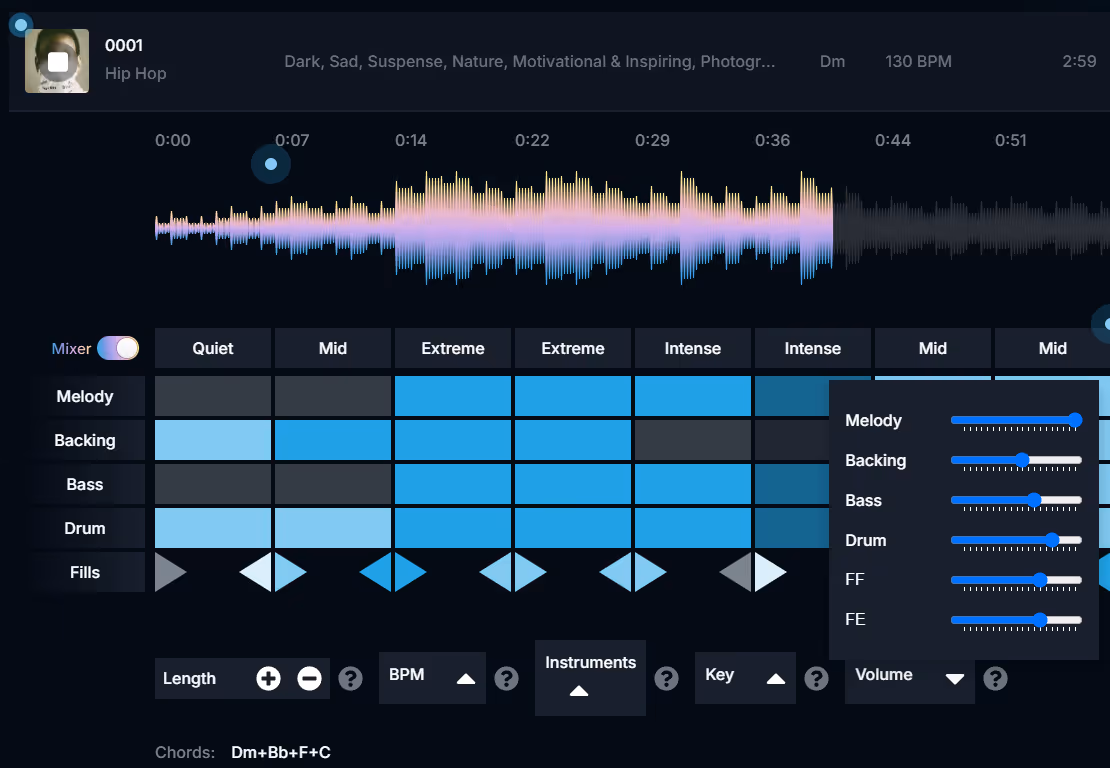Select the first Intense section header
The width and height of the screenshot is (1110, 768).
point(692,348)
